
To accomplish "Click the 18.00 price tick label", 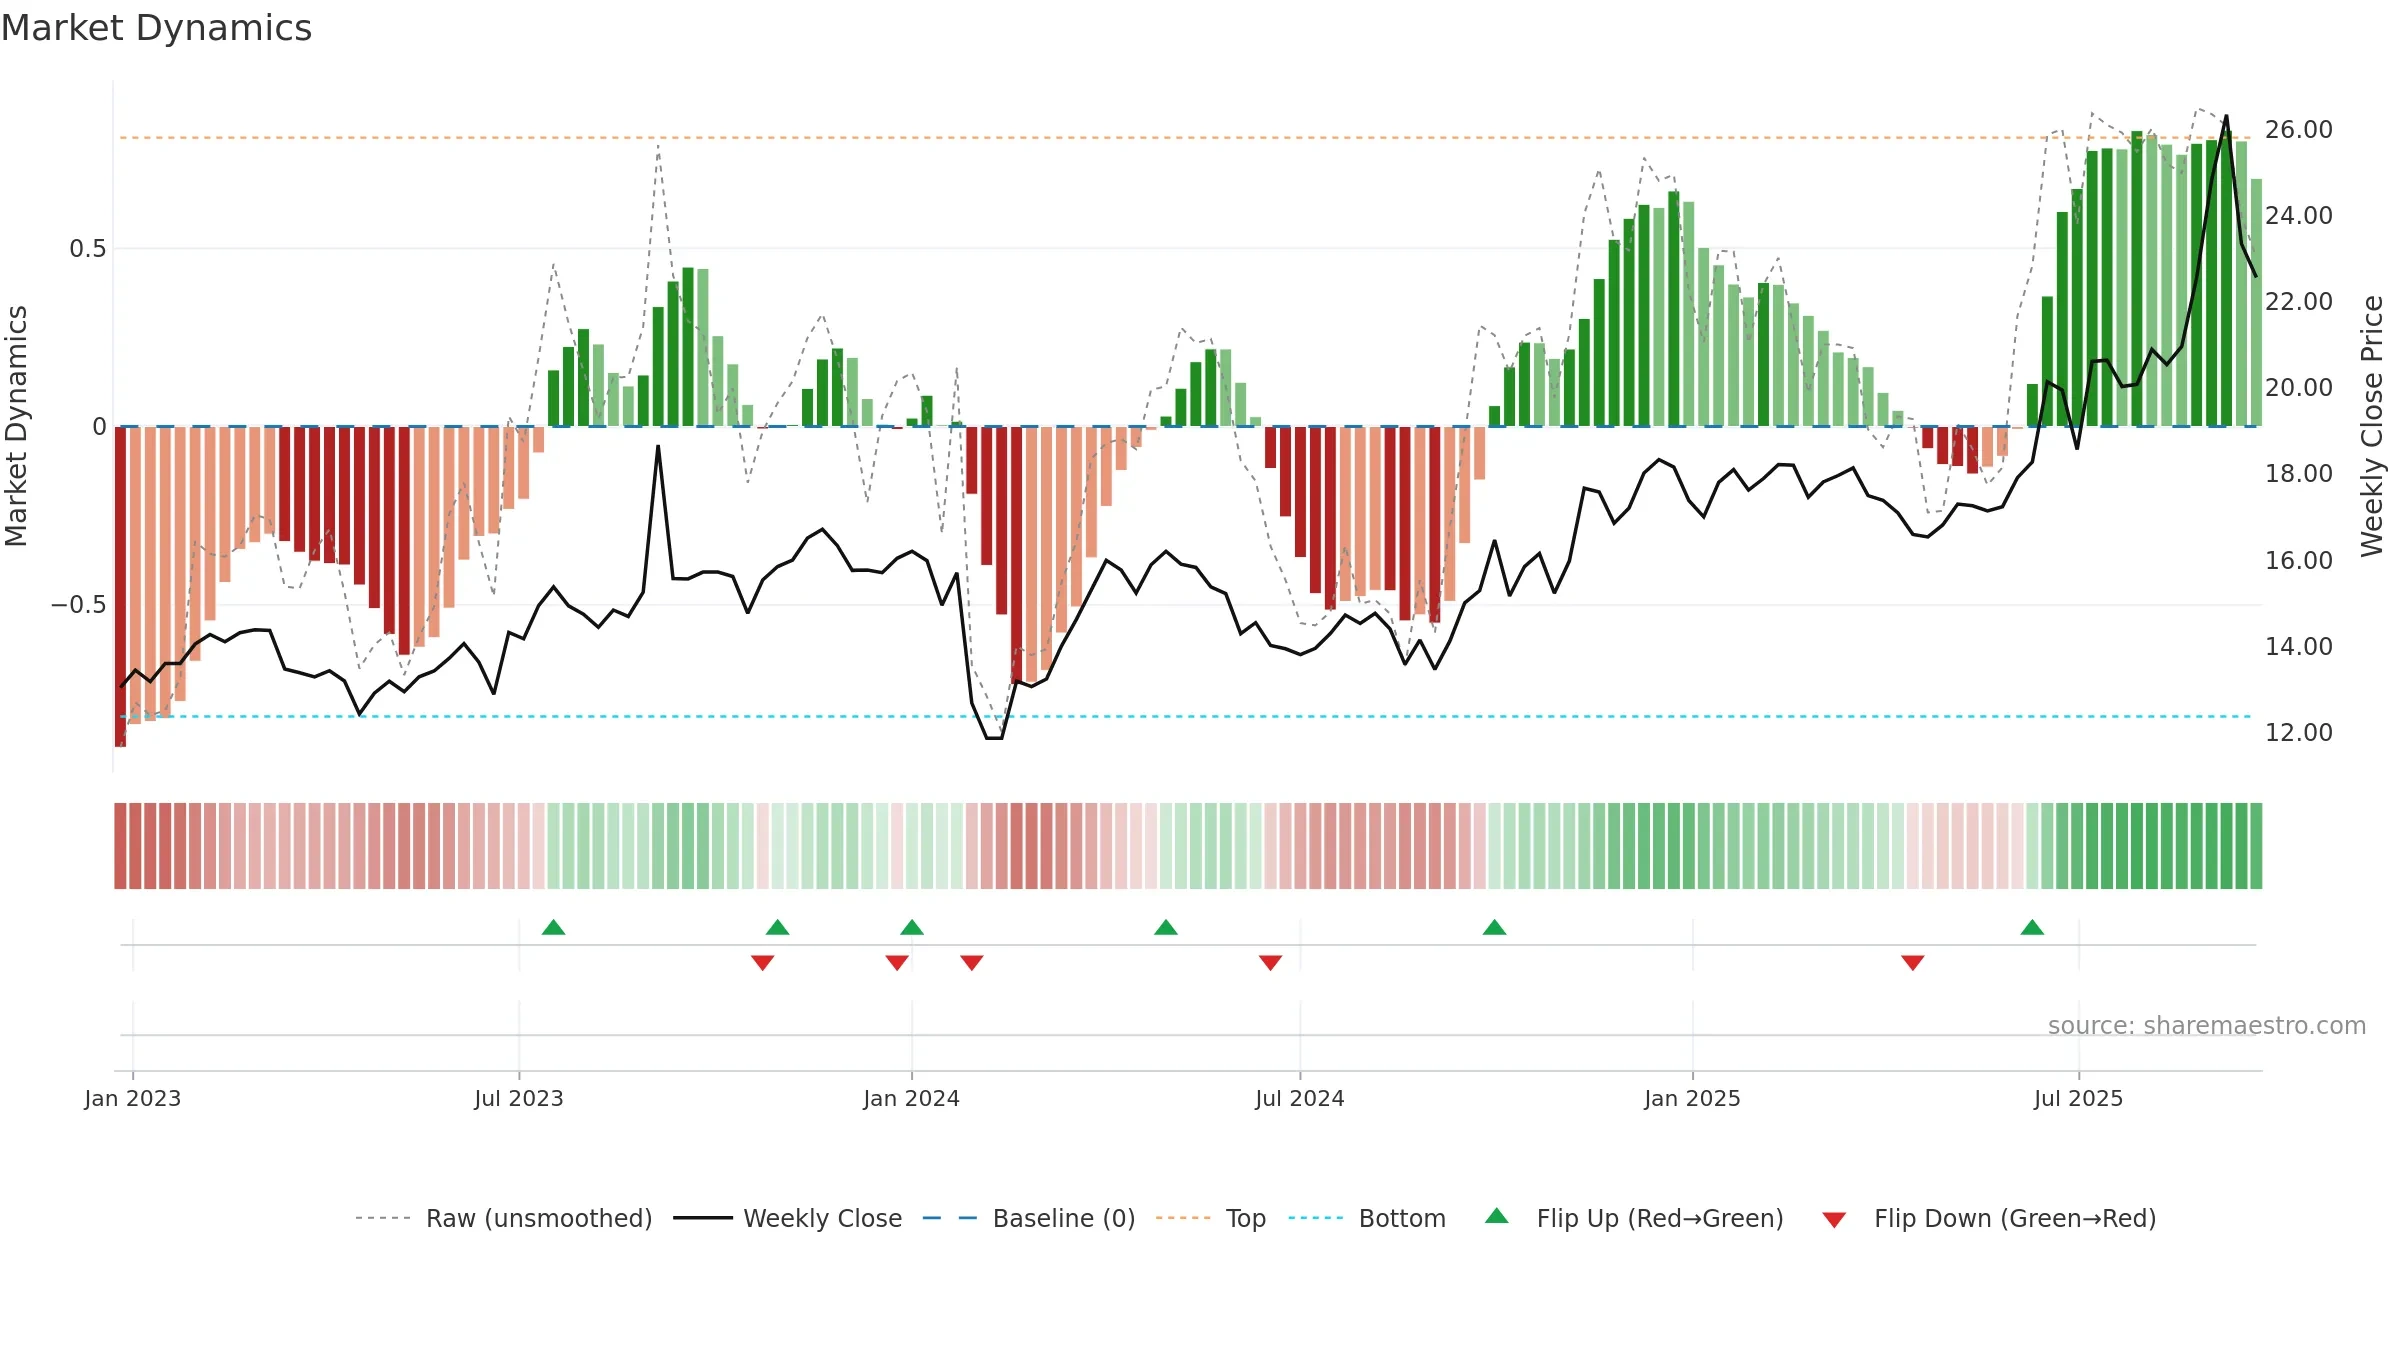I will [2299, 474].
